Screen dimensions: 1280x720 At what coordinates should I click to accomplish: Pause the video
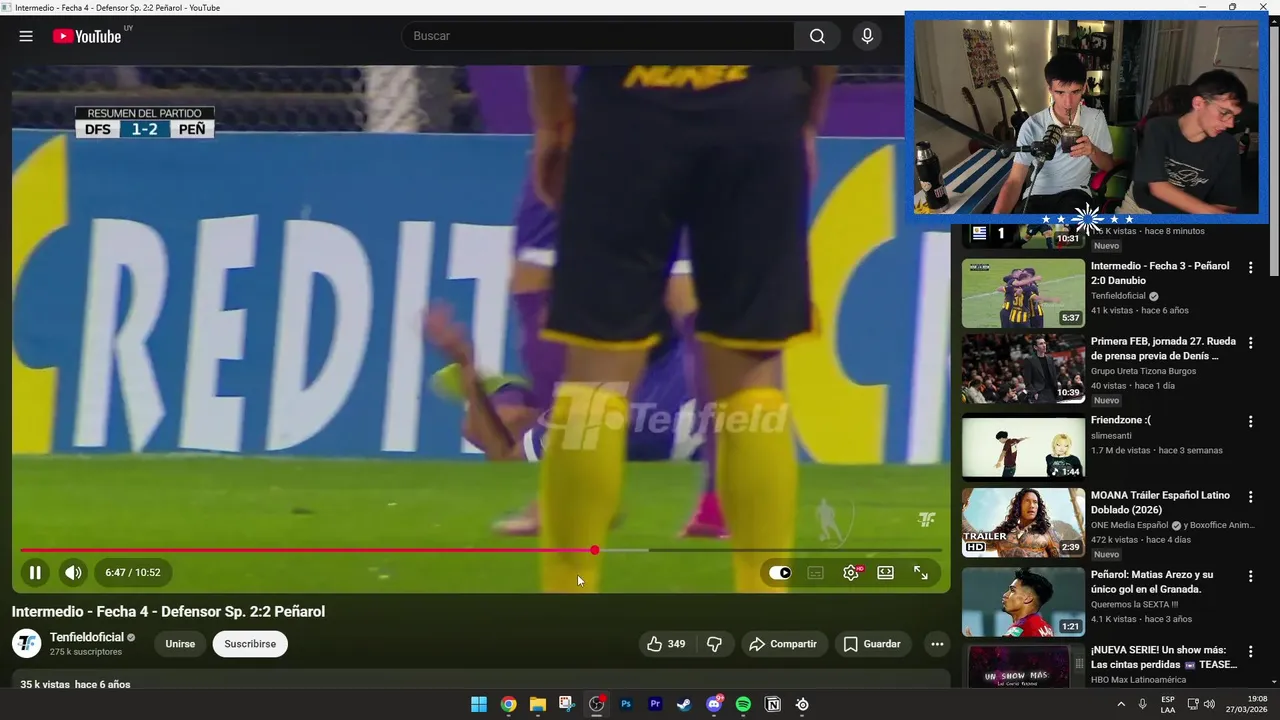35,573
